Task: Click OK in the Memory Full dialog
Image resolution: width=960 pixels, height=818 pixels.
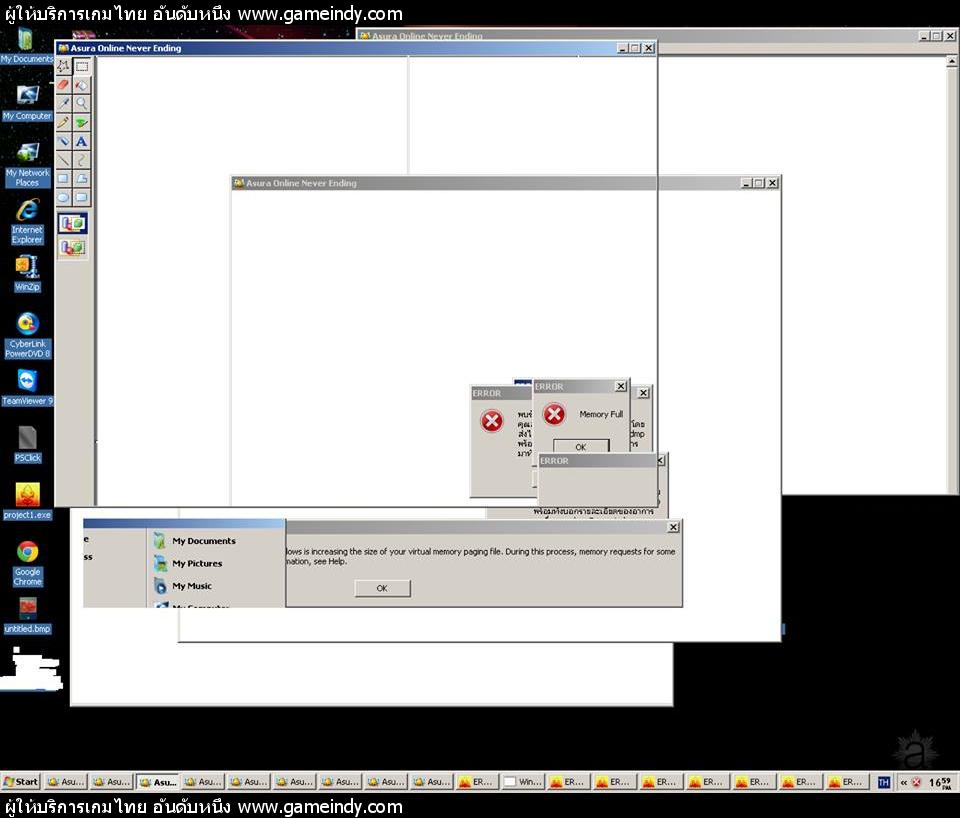Action: pyautogui.click(x=581, y=446)
